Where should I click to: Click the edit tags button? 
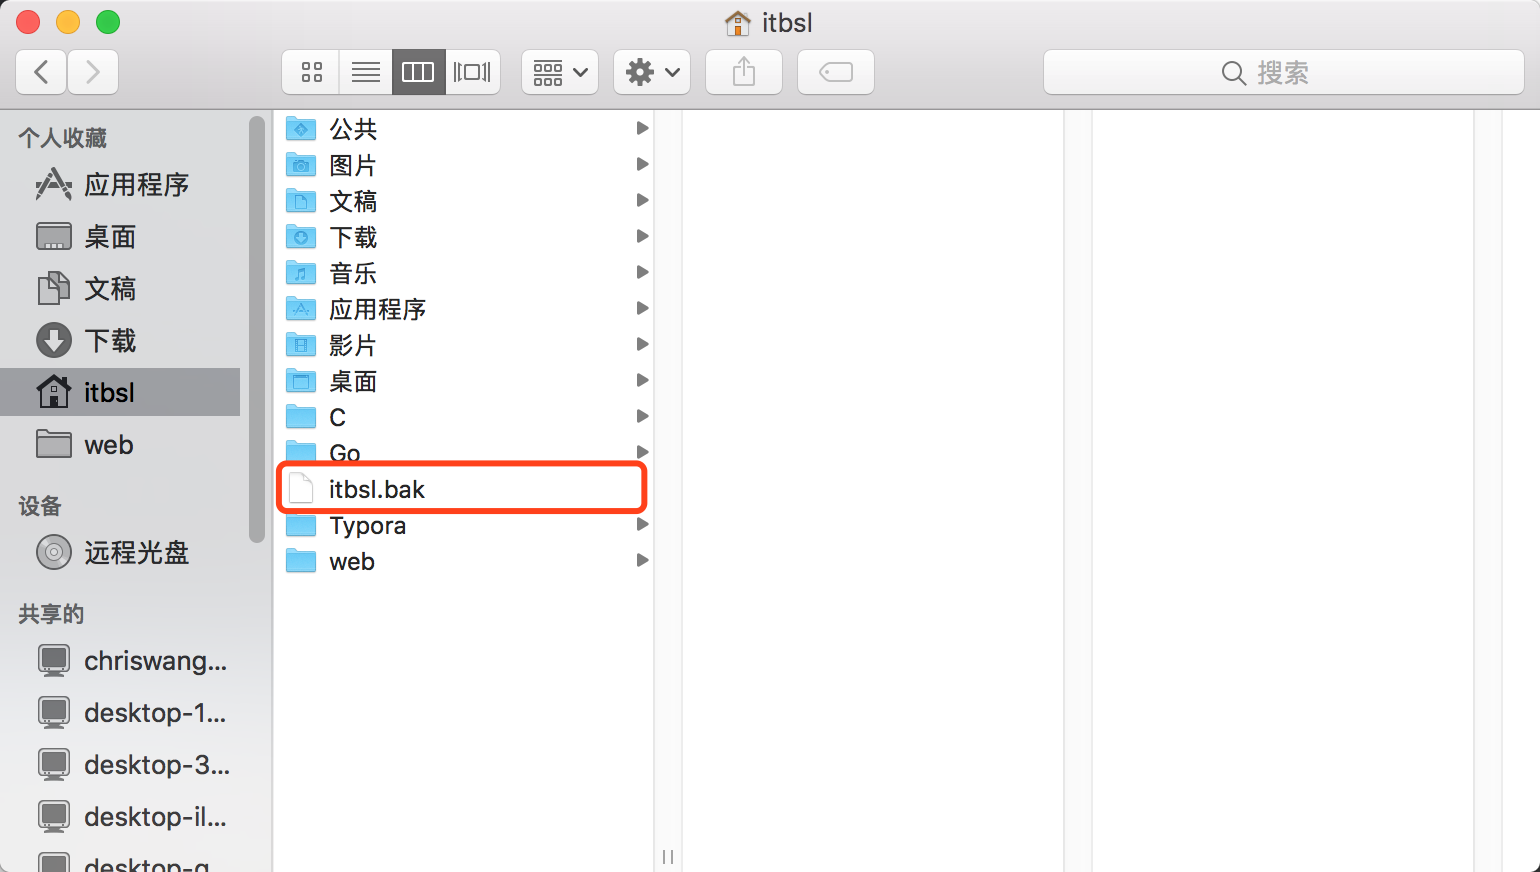[x=836, y=72]
